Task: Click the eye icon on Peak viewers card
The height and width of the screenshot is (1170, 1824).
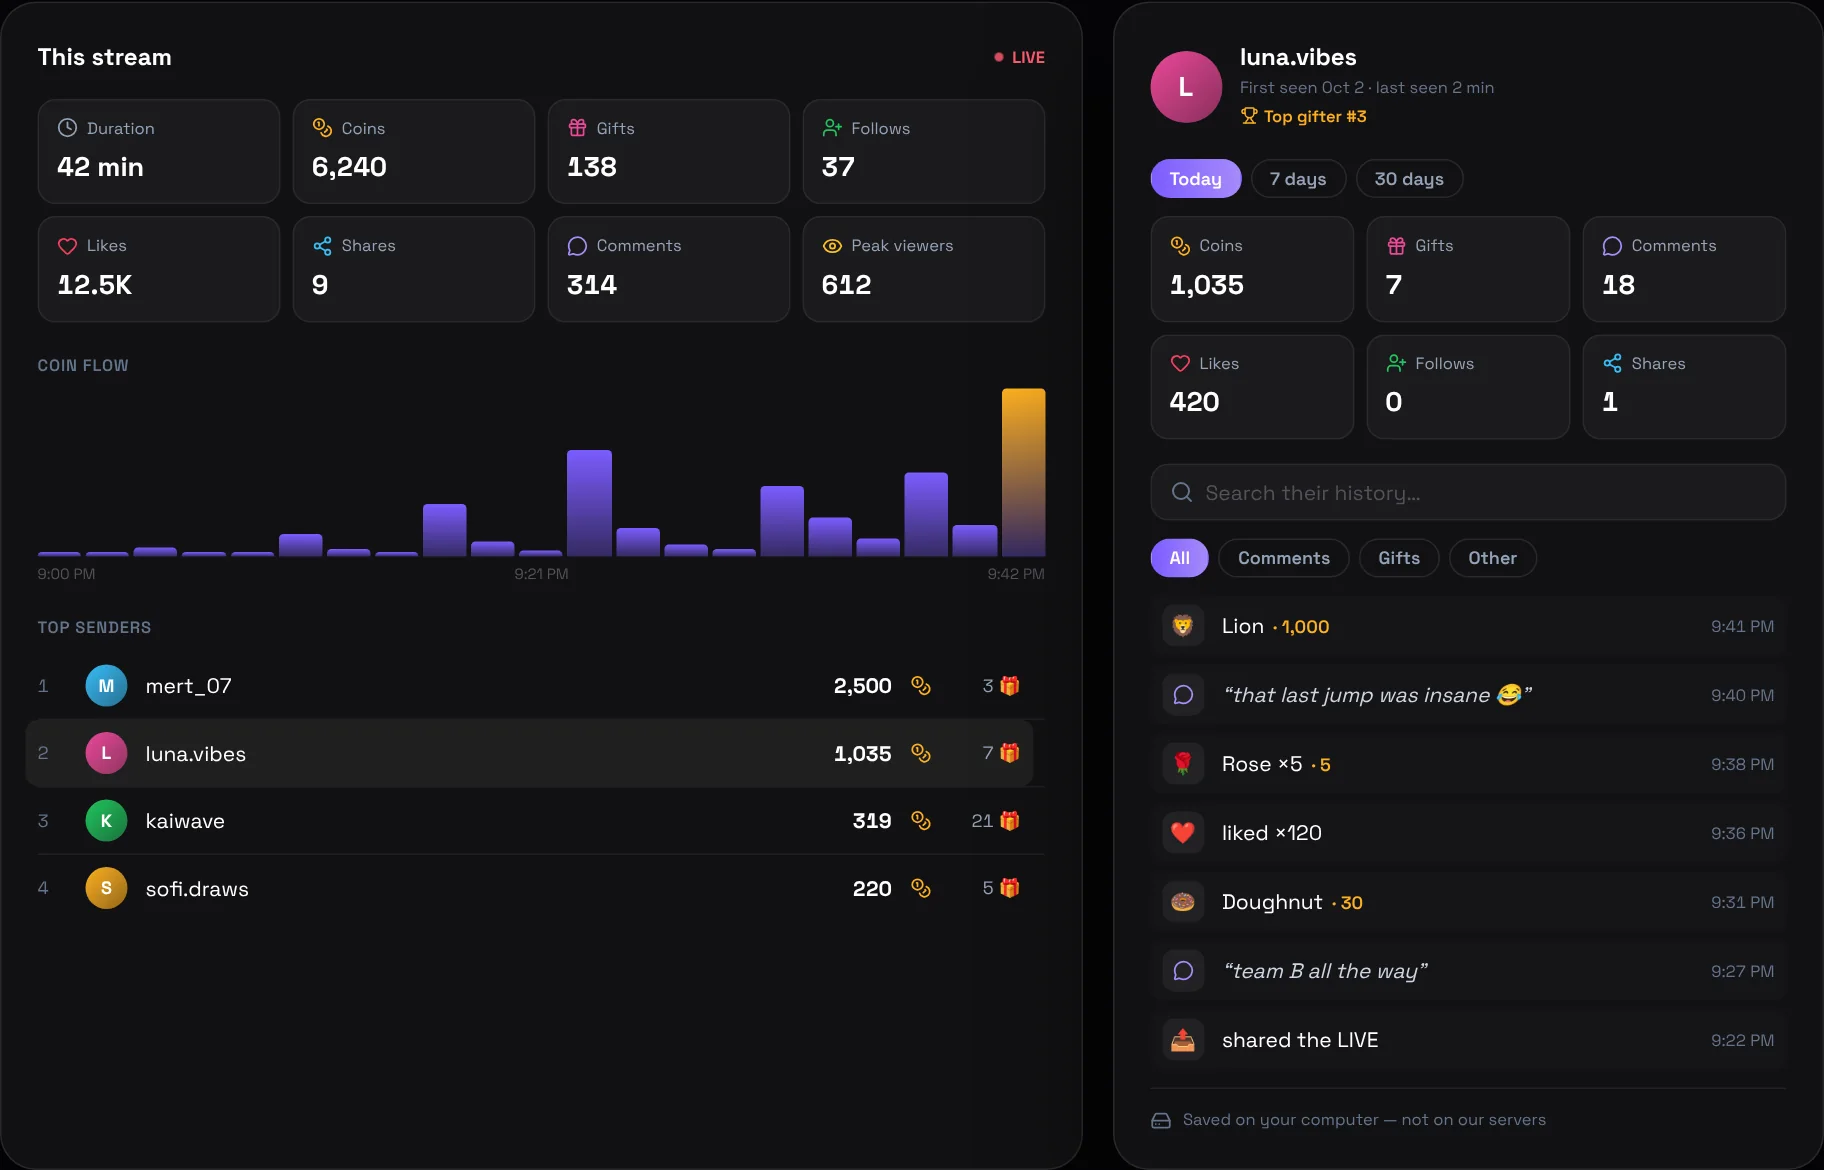Action: (x=832, y=246)
